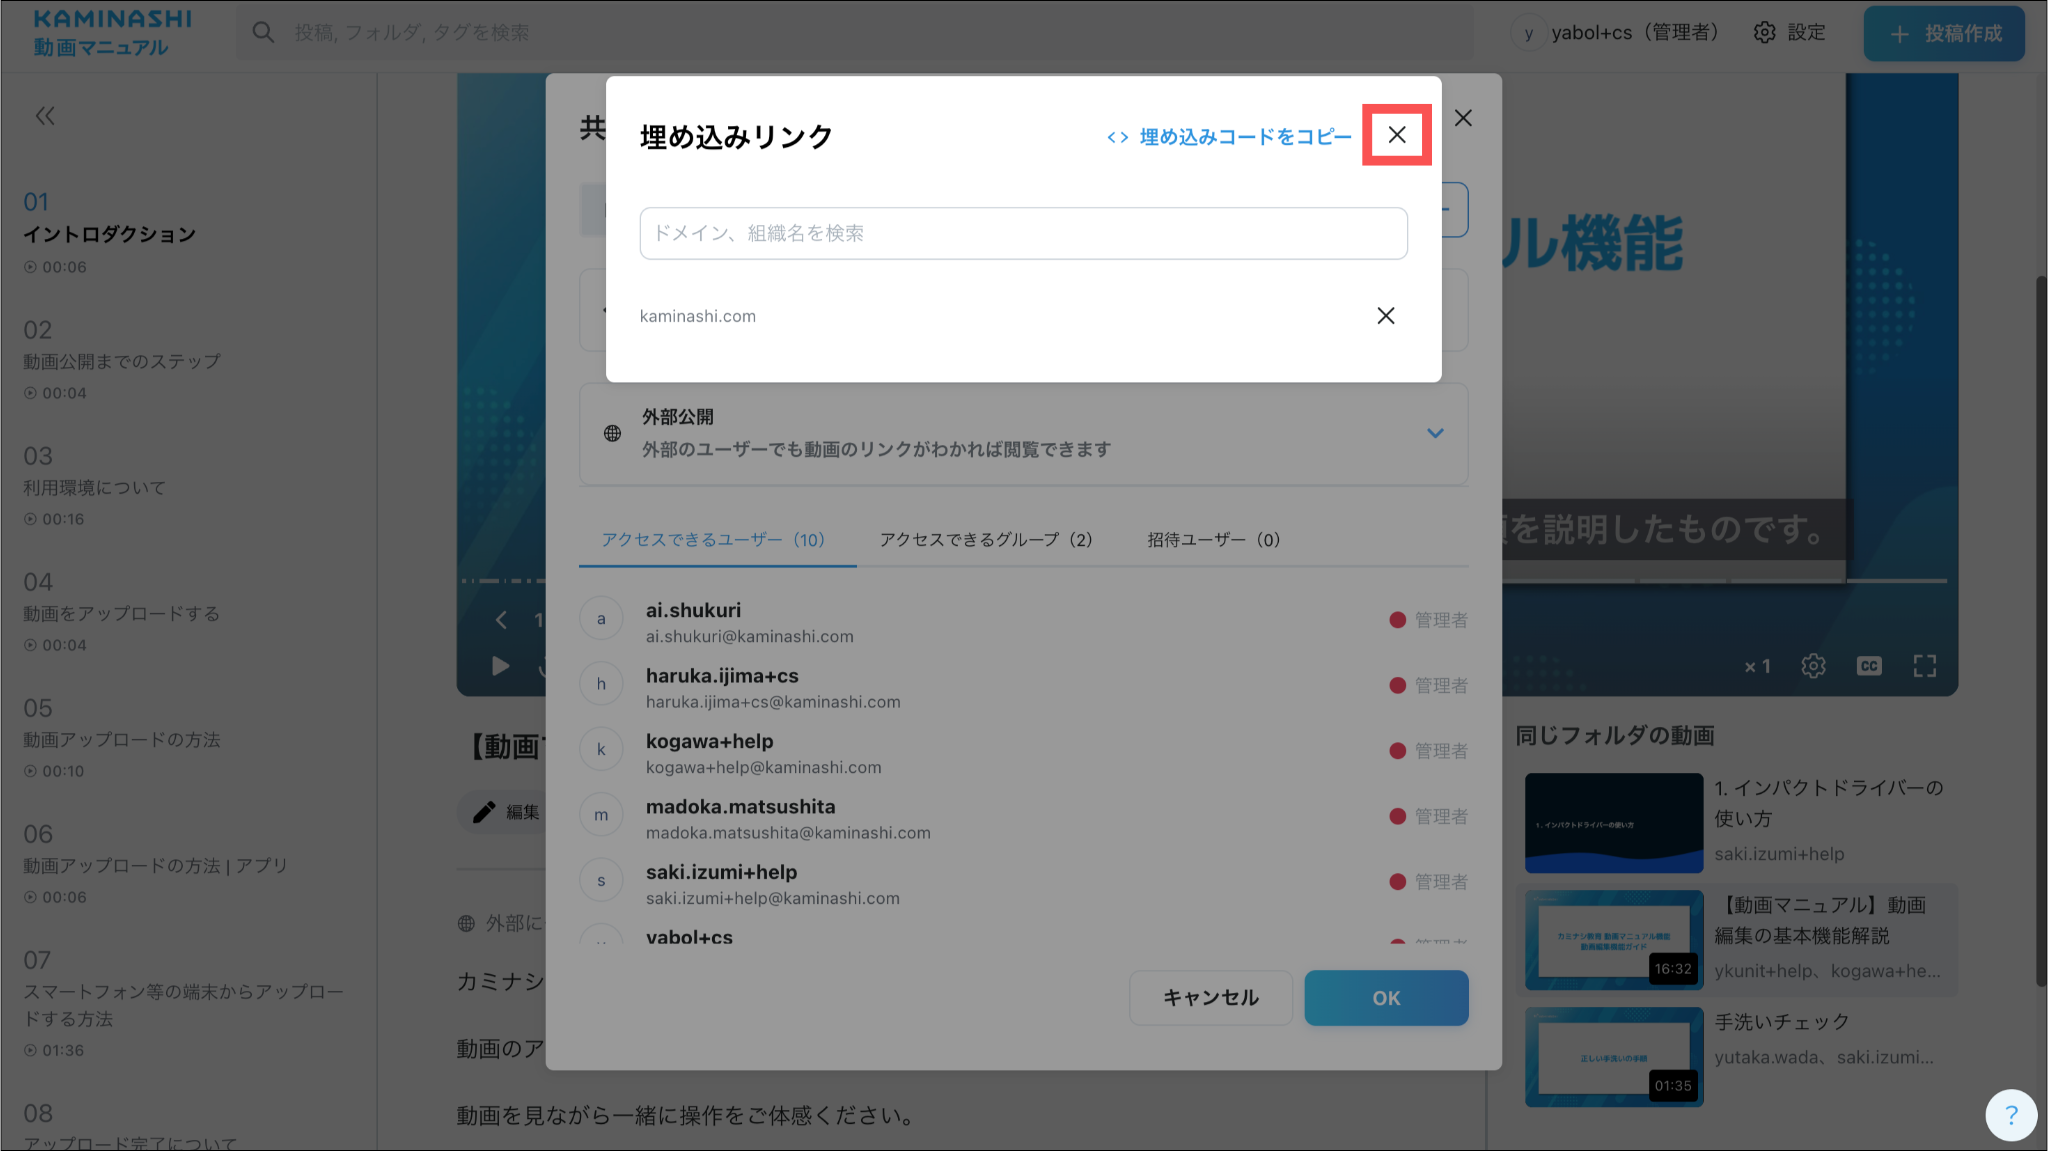Play the video

pyautogui.click(x=500, y=666)
